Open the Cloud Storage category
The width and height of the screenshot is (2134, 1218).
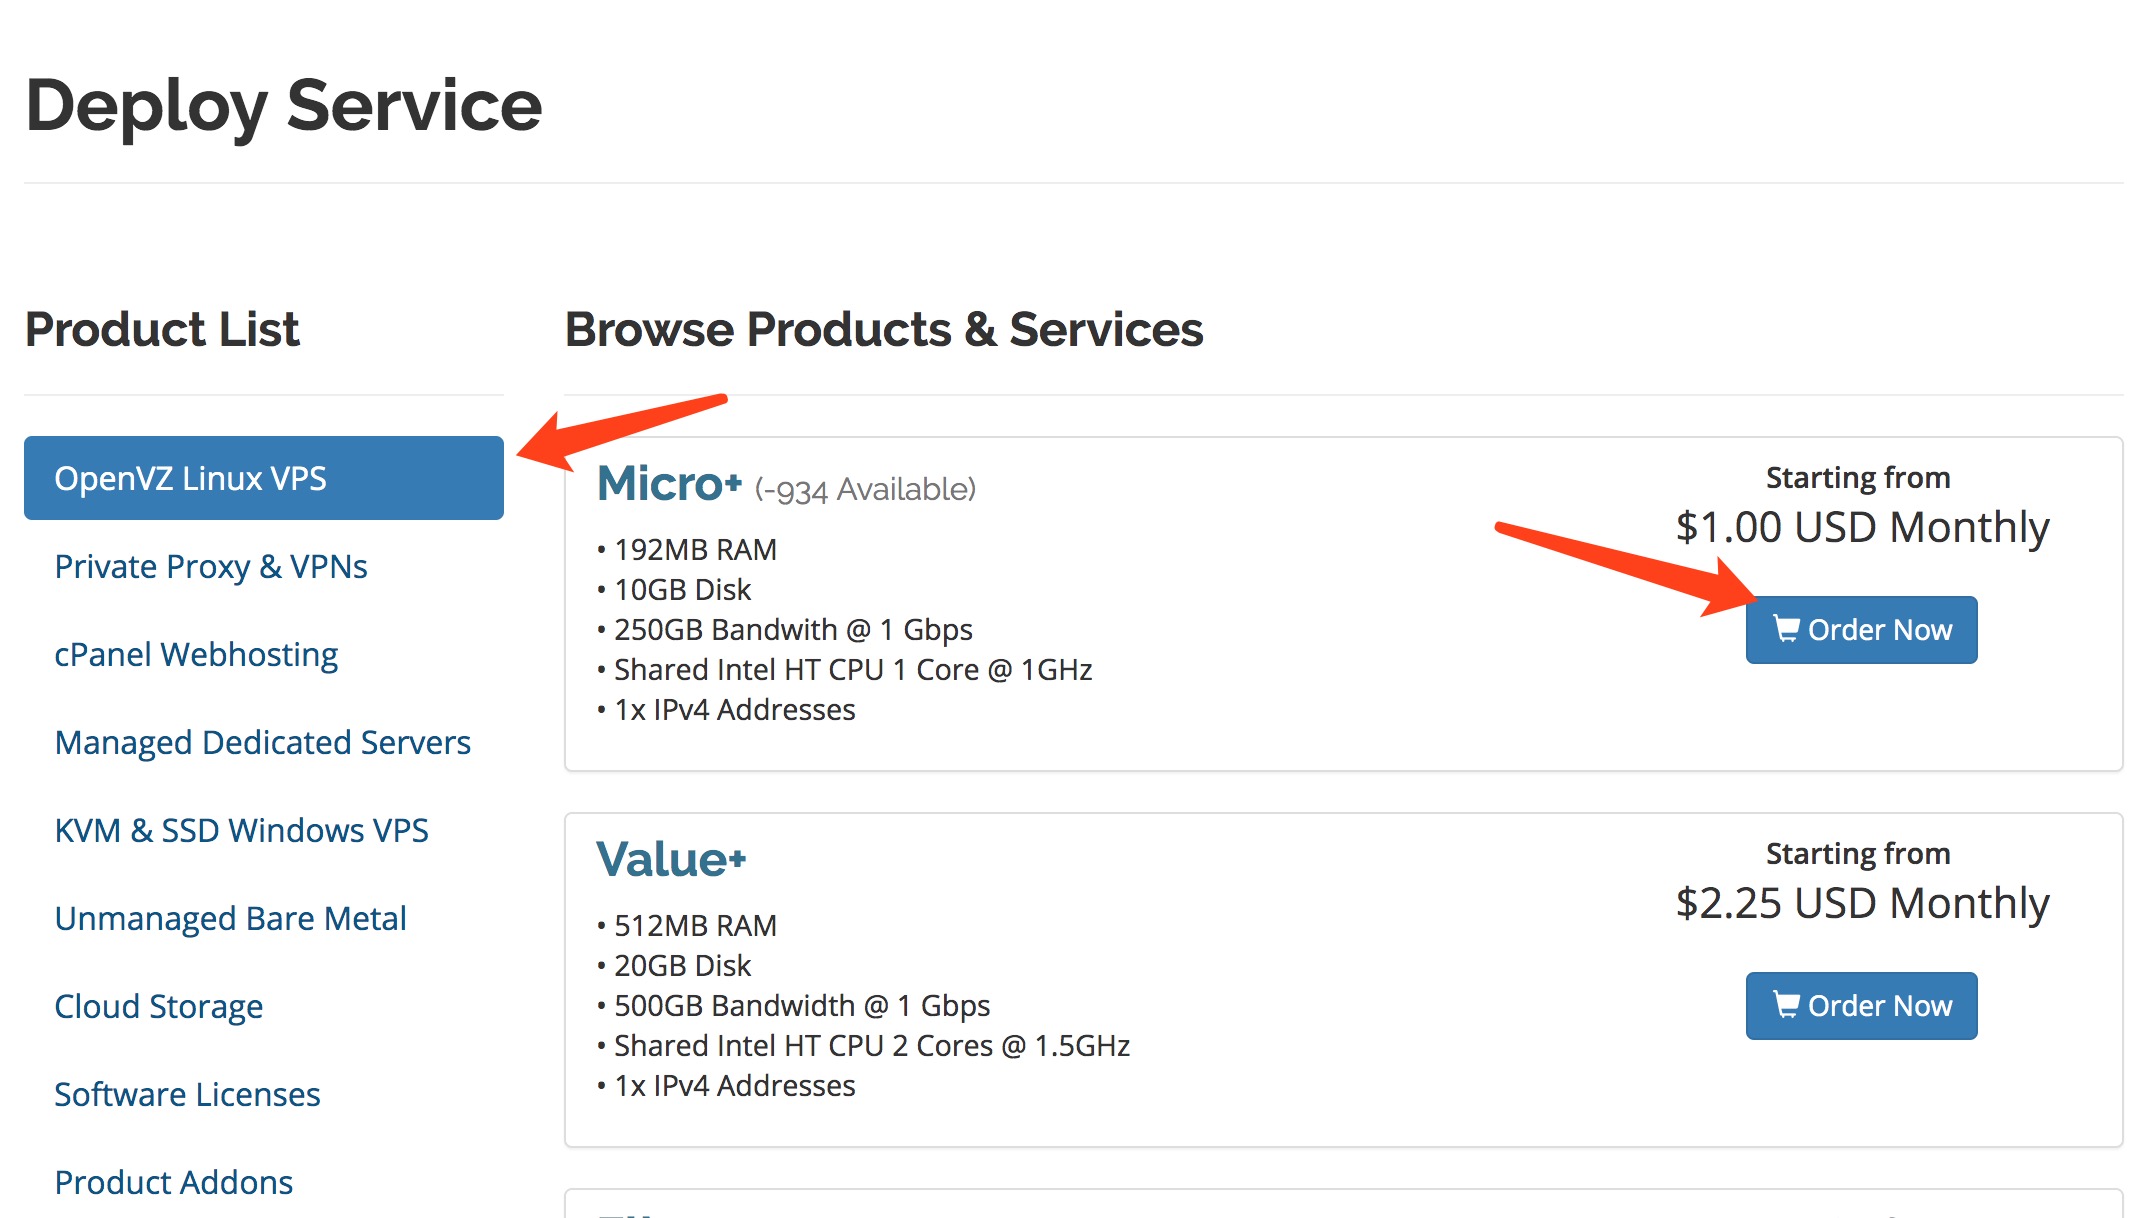pos(158,1006)
